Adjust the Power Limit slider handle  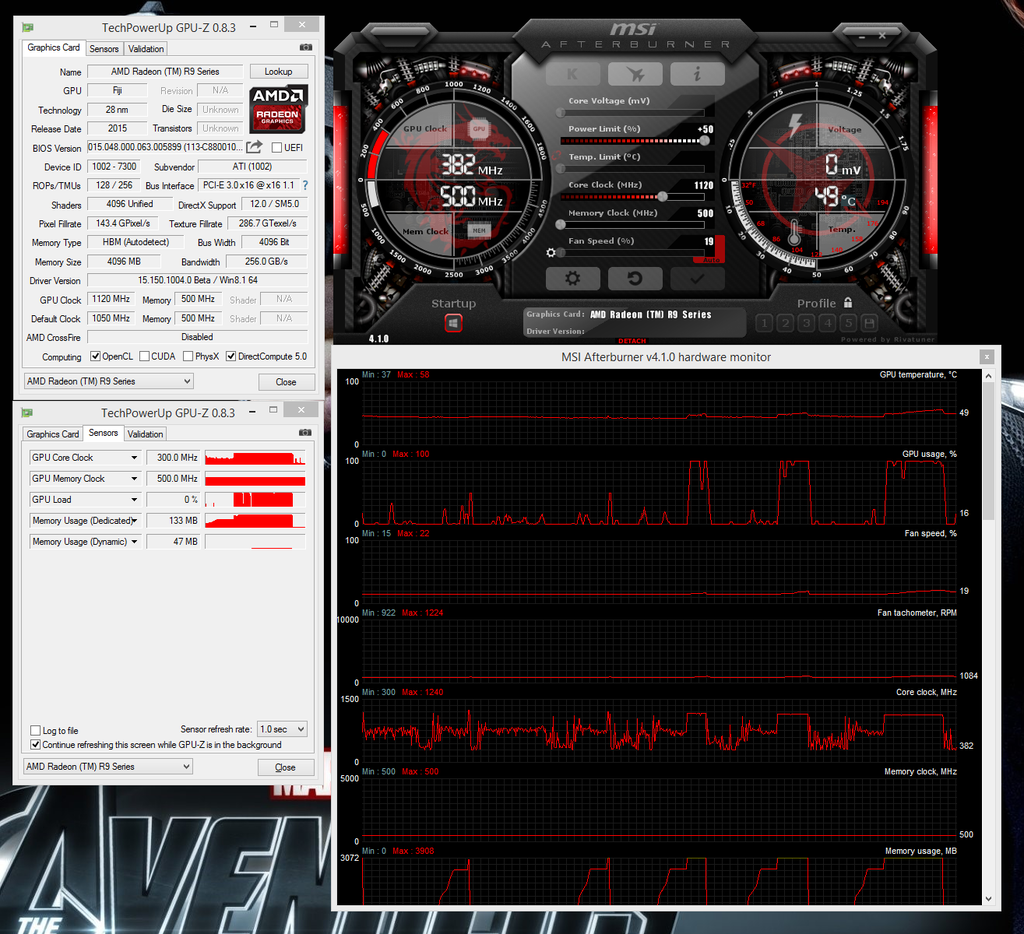(704, 140)
